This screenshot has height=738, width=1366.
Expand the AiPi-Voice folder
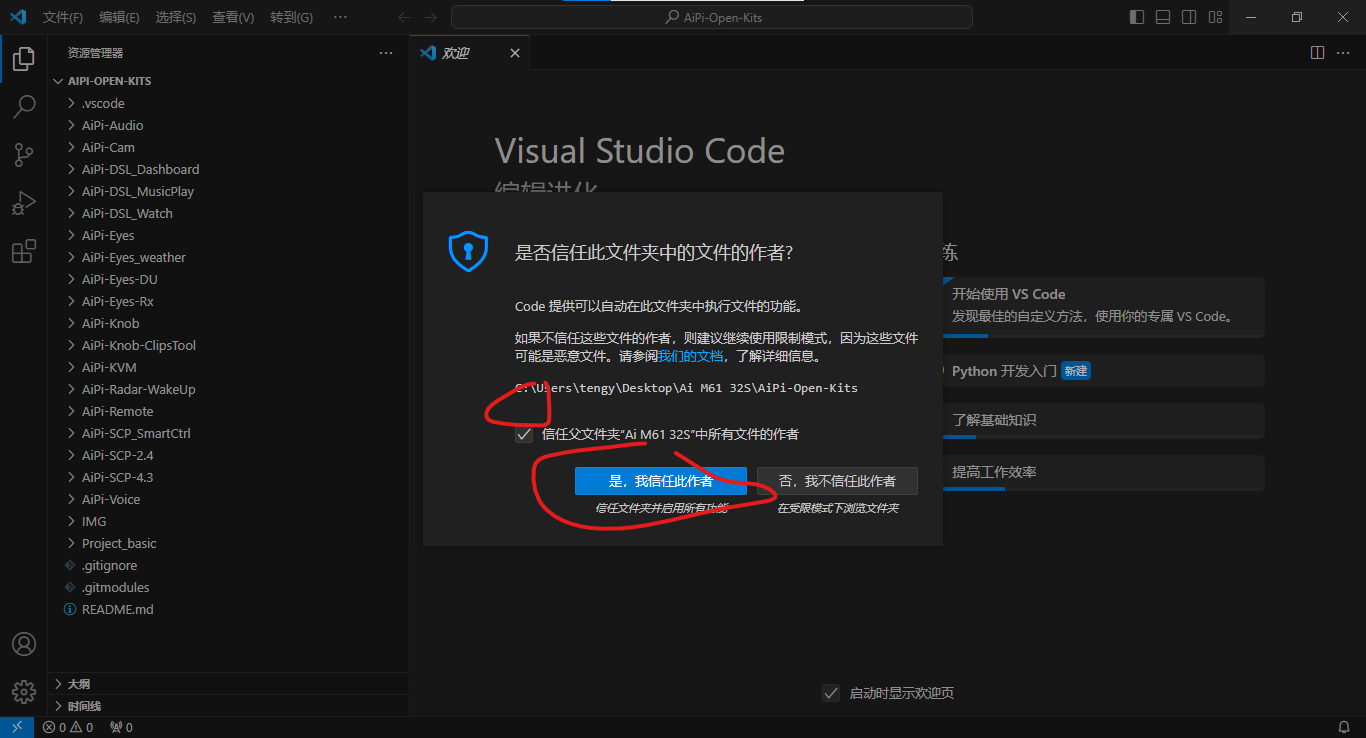tap(228, 499)
